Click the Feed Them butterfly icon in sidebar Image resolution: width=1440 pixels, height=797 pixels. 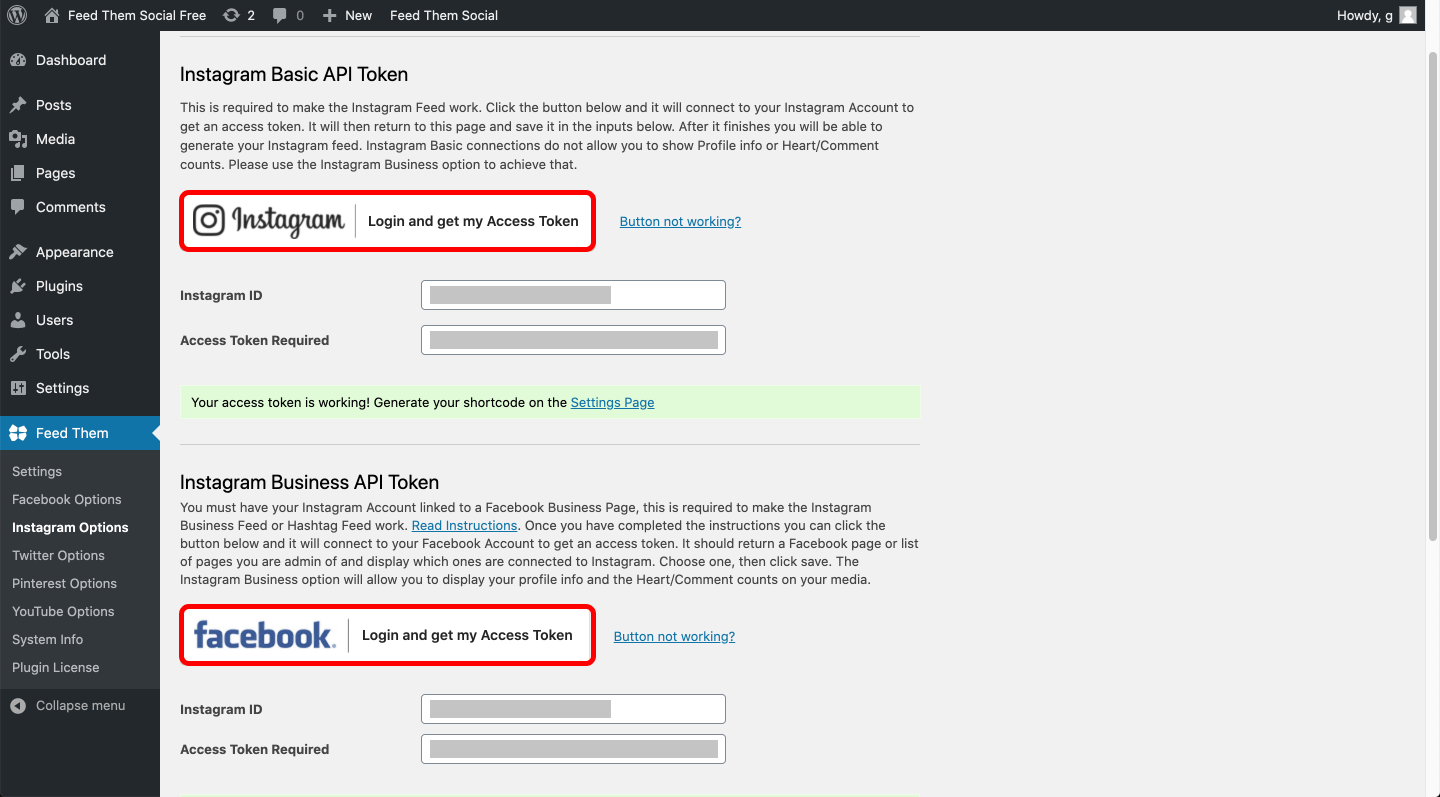click(x=18, y=433)
